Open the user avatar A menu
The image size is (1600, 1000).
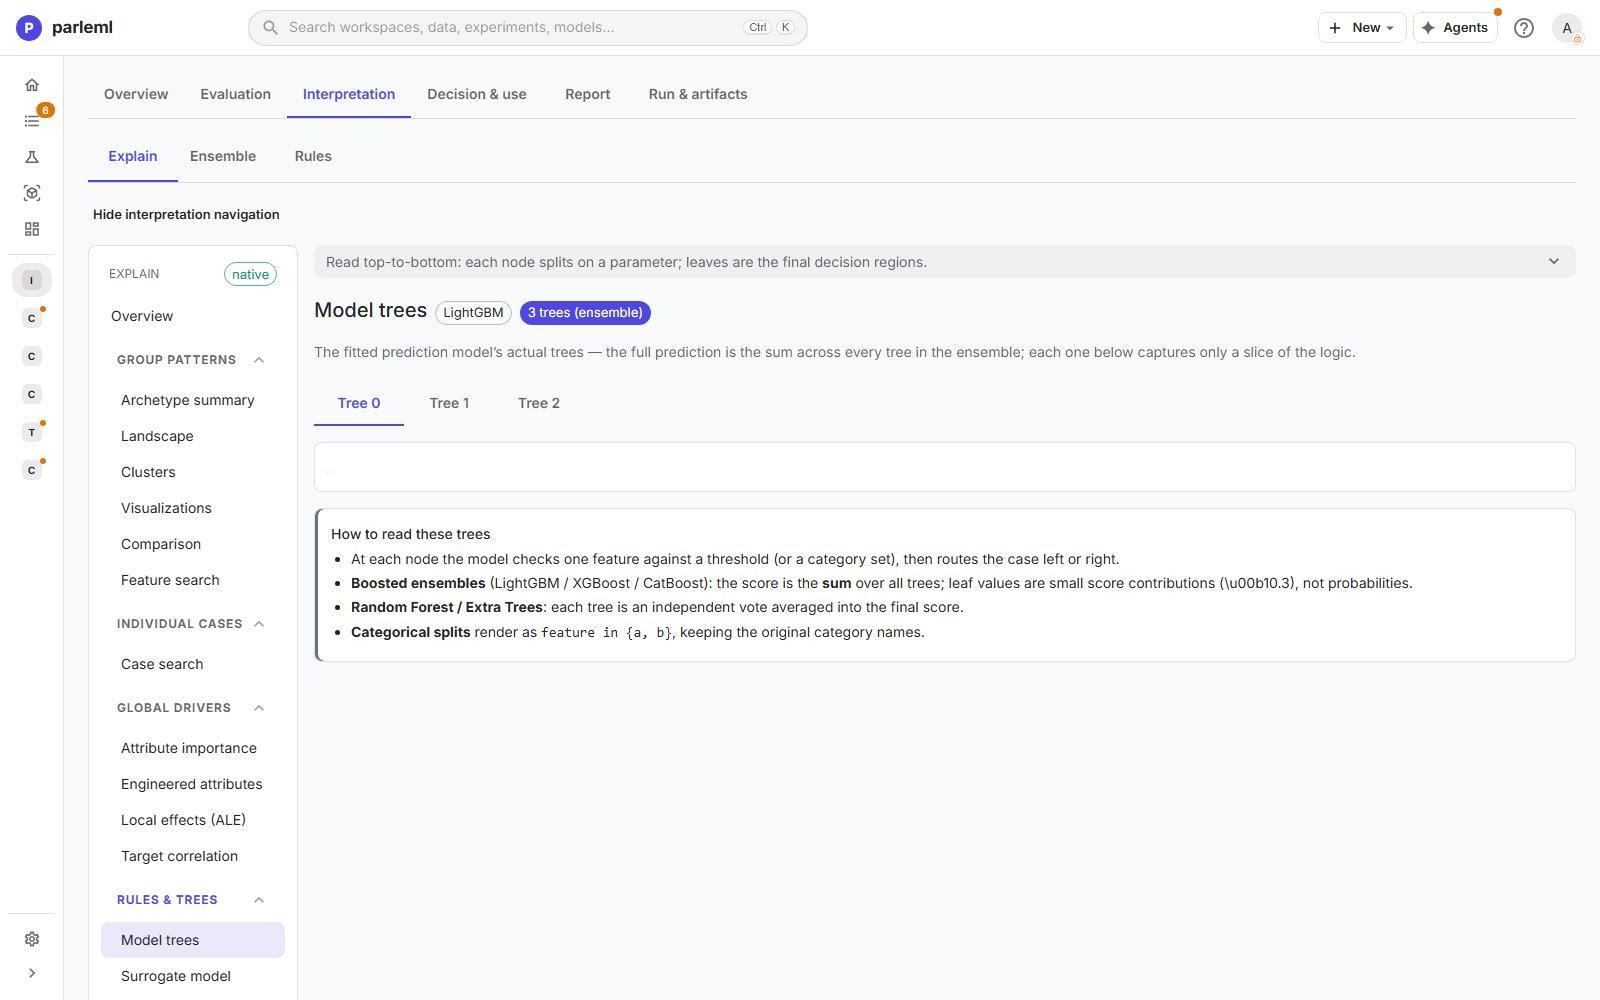coord(1567,28)
